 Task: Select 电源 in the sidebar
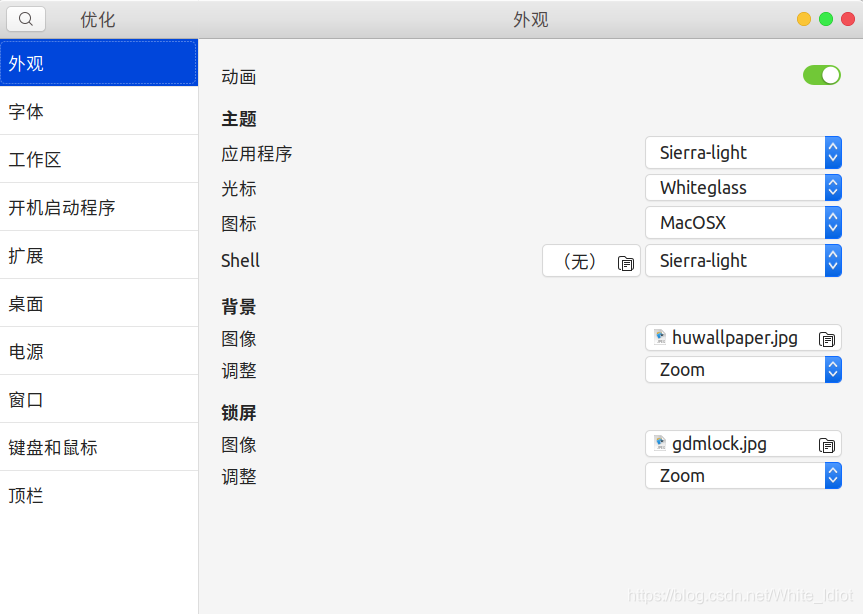[99, 351]
